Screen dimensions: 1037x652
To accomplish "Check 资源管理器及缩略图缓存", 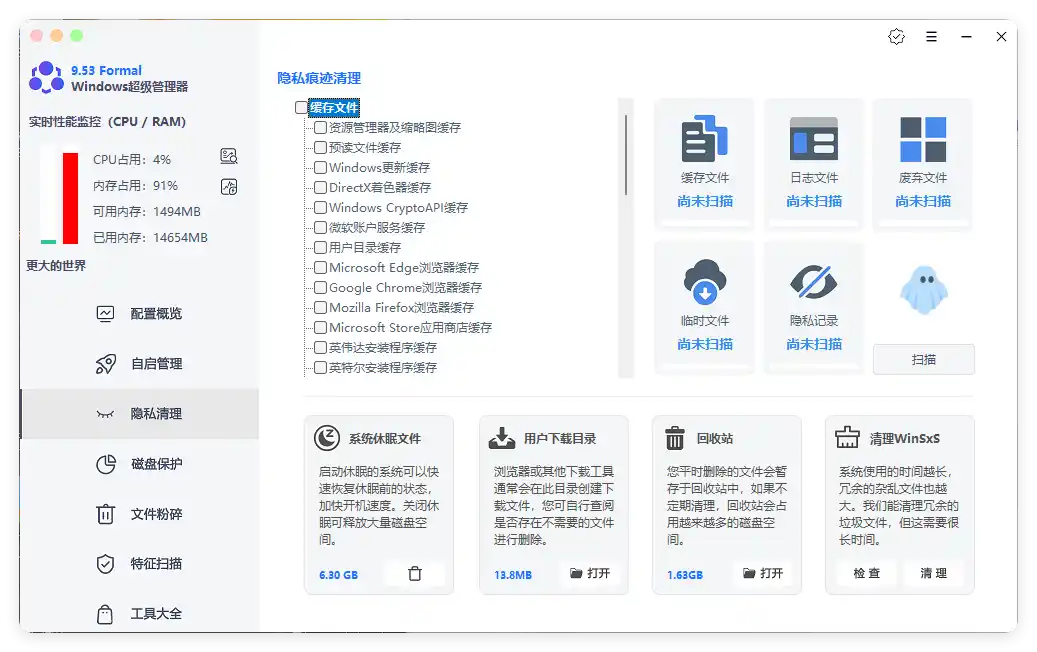I will [320, 127].
